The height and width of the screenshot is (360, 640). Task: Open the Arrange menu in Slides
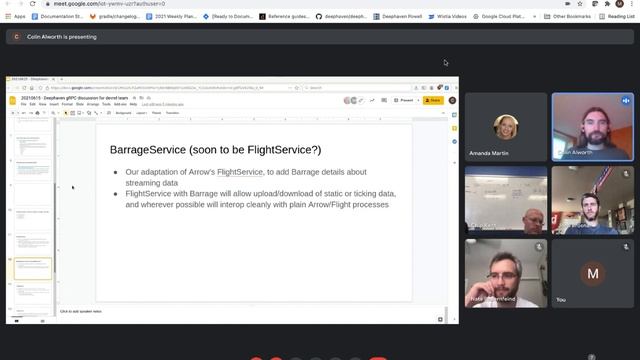93,104
